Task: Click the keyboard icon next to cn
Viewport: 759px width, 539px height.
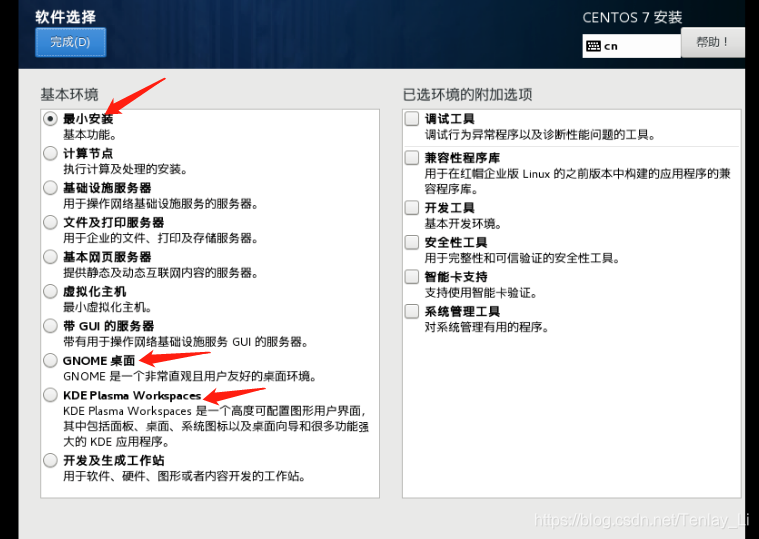Action: (x=593, y=46)
